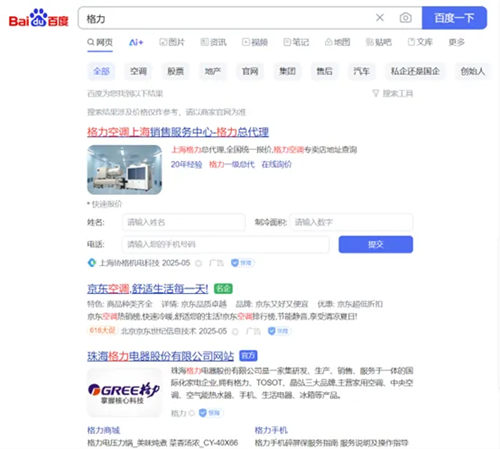
Task: Open 京东空调,舒适生活每一天 result
Action: [148, 288]
